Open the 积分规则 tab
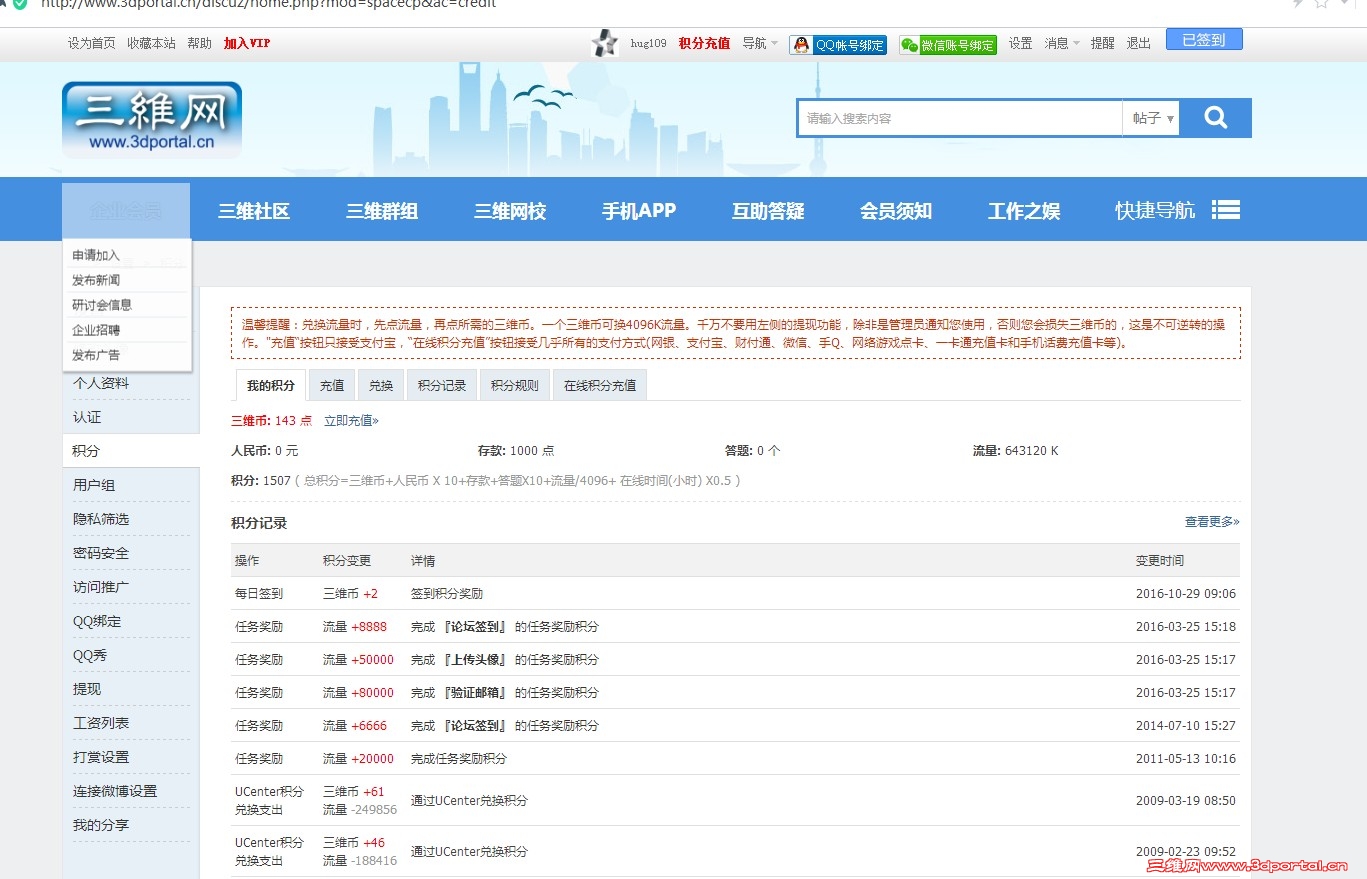Screen dimensions: 1367x879 pos(515,385)
